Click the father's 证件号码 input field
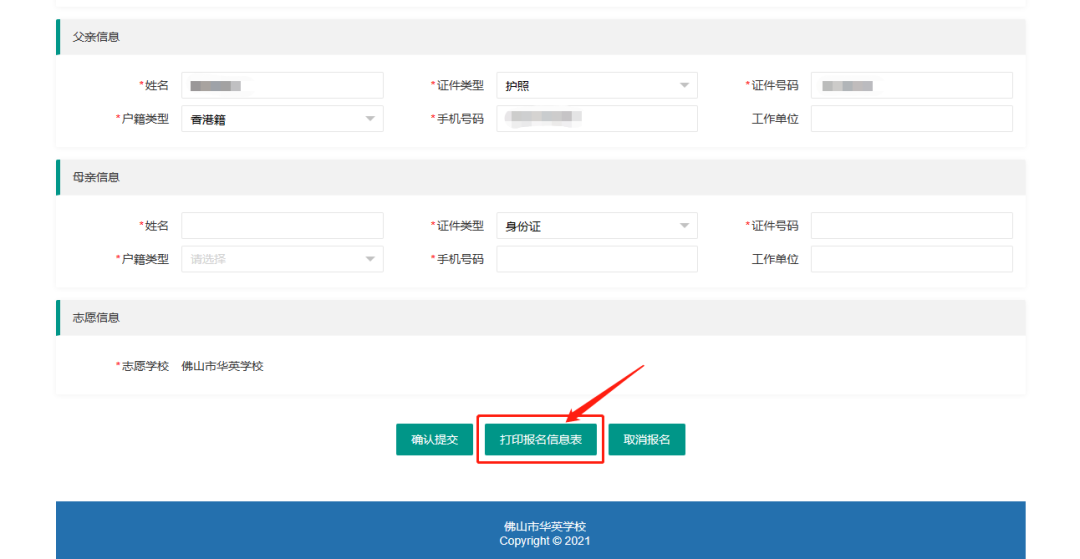The width and height of the screenshot is (1080, 559). tap(911, 86)
